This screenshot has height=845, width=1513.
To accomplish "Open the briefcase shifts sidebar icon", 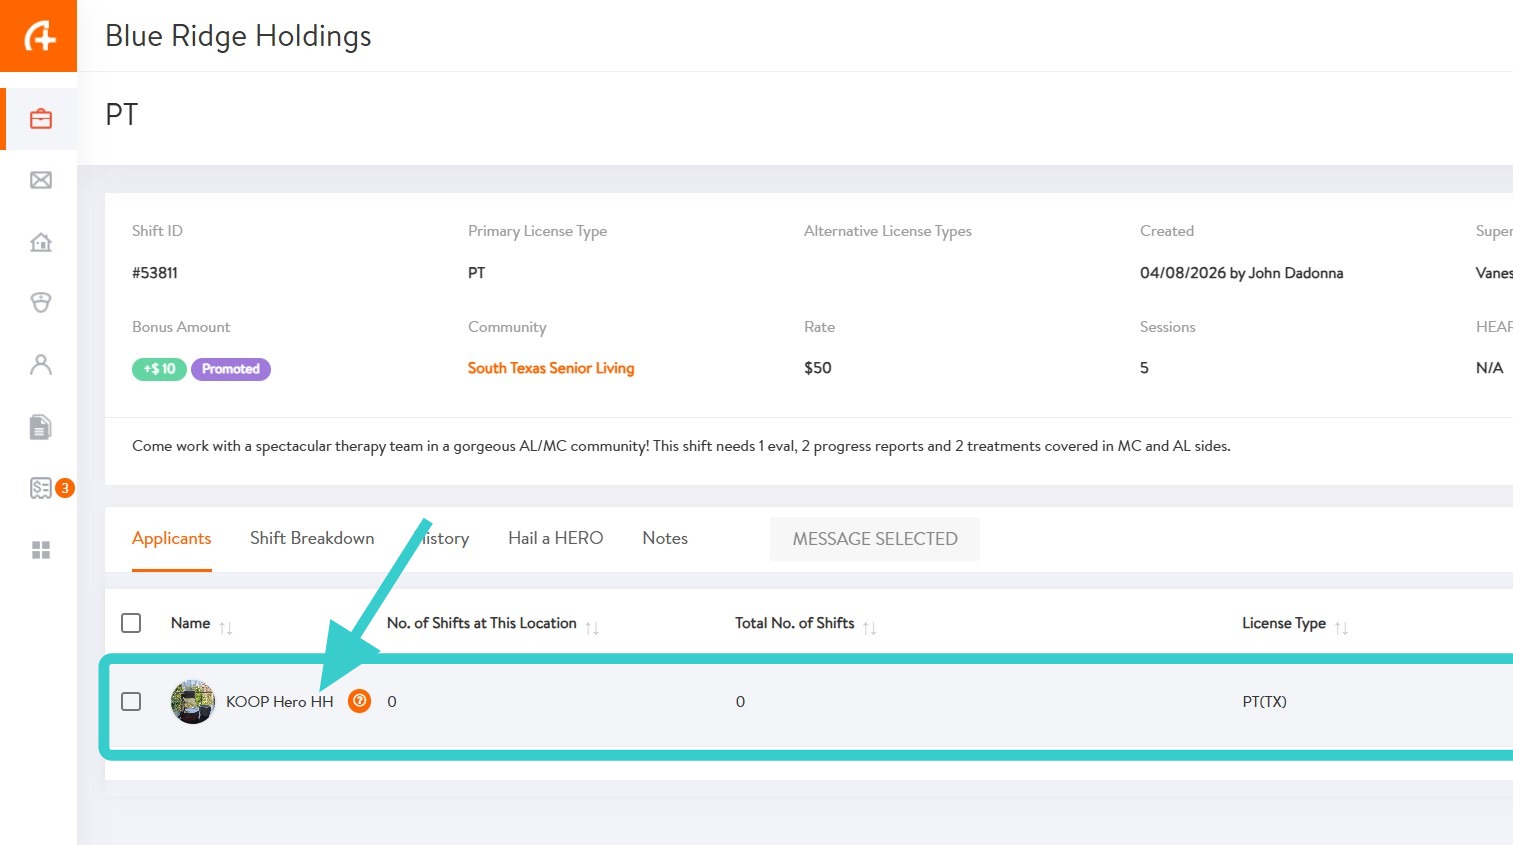I will coord(41,119).
